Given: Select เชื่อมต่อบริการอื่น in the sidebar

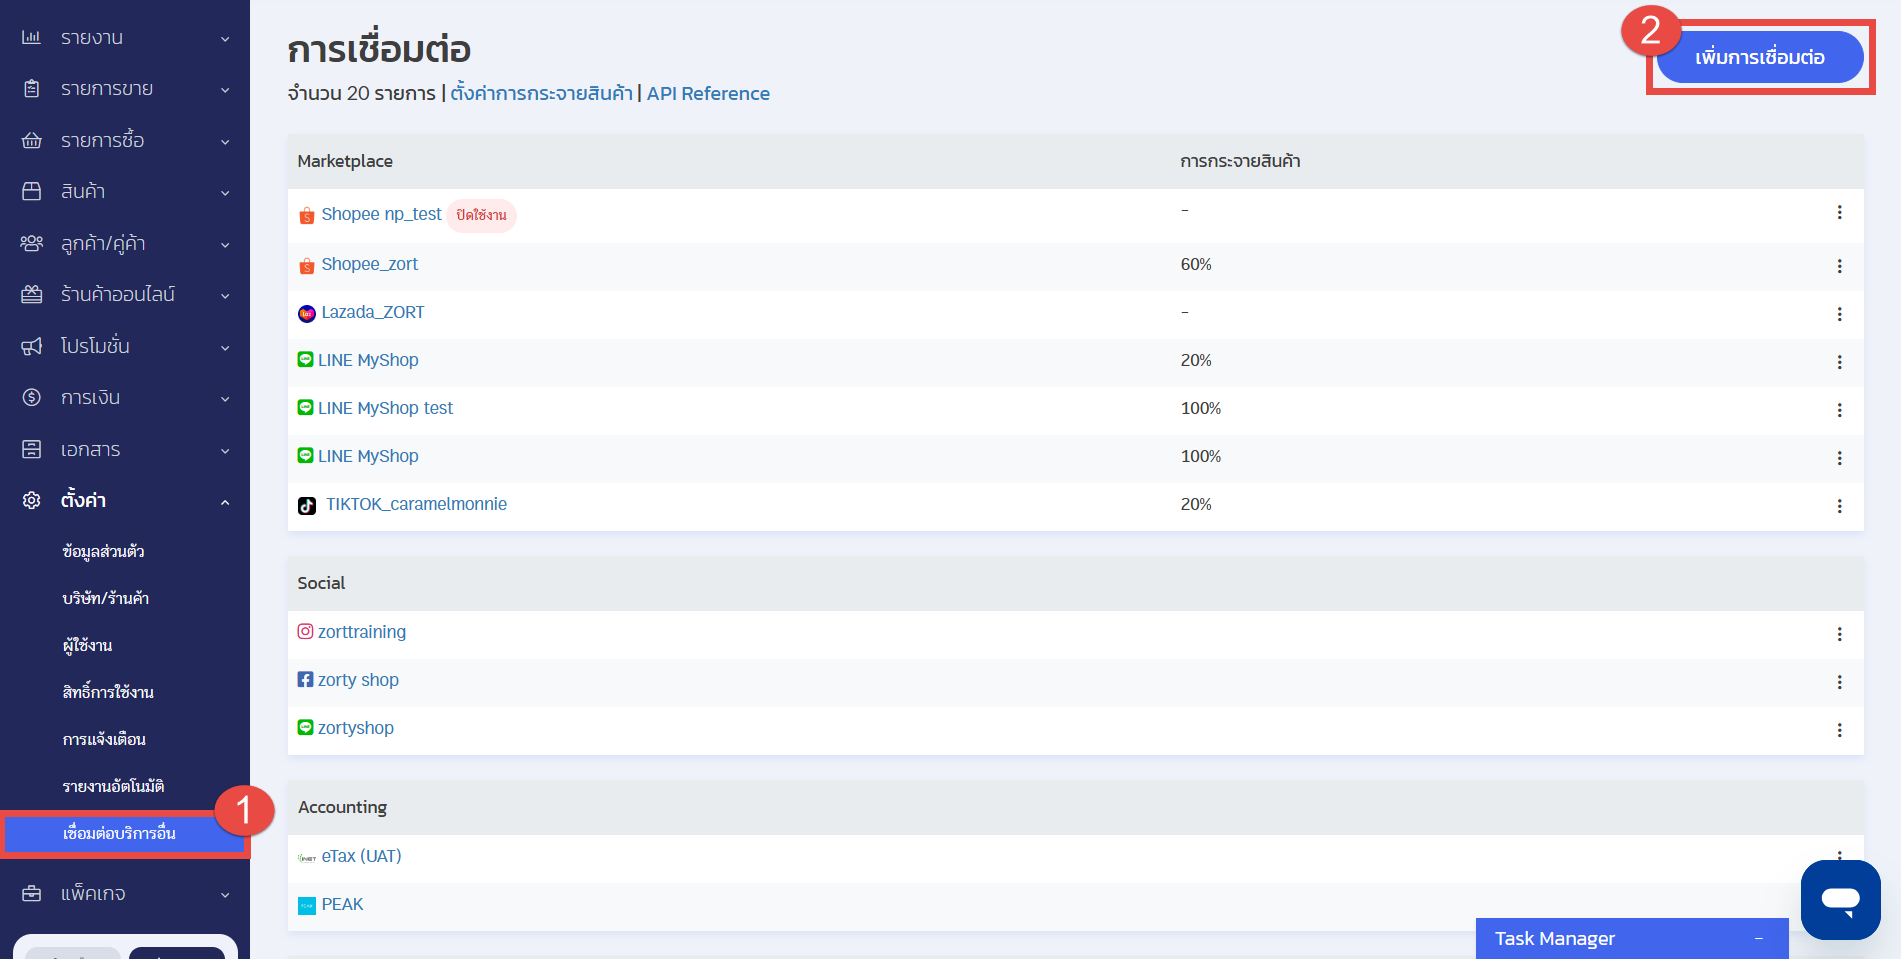Looking at the screenshot, I should coord(125,833).
